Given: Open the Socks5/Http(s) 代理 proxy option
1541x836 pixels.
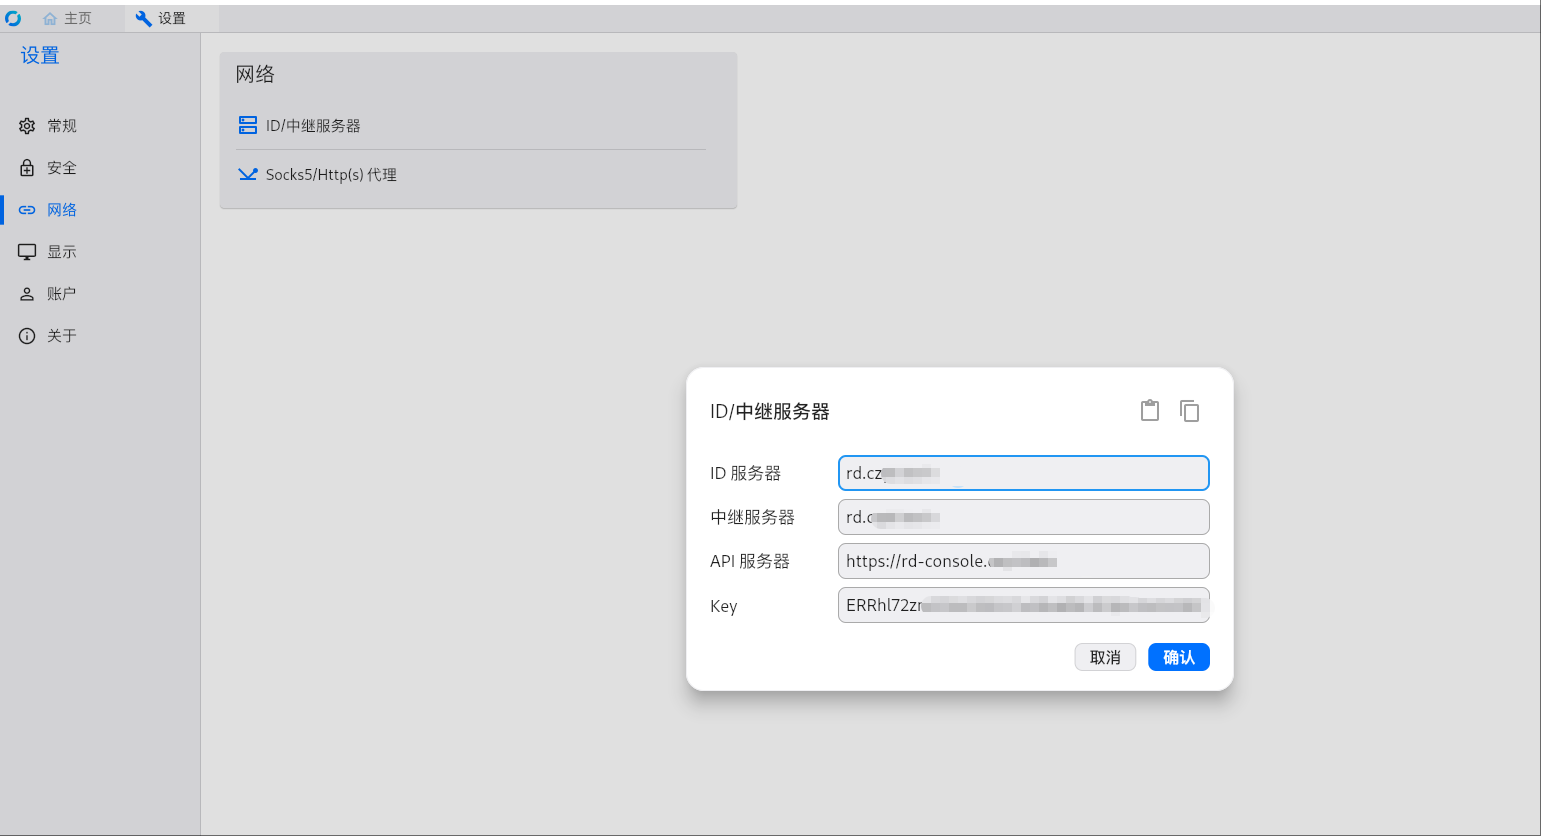Looking at the screenshot, I should [x=471, y=174].
